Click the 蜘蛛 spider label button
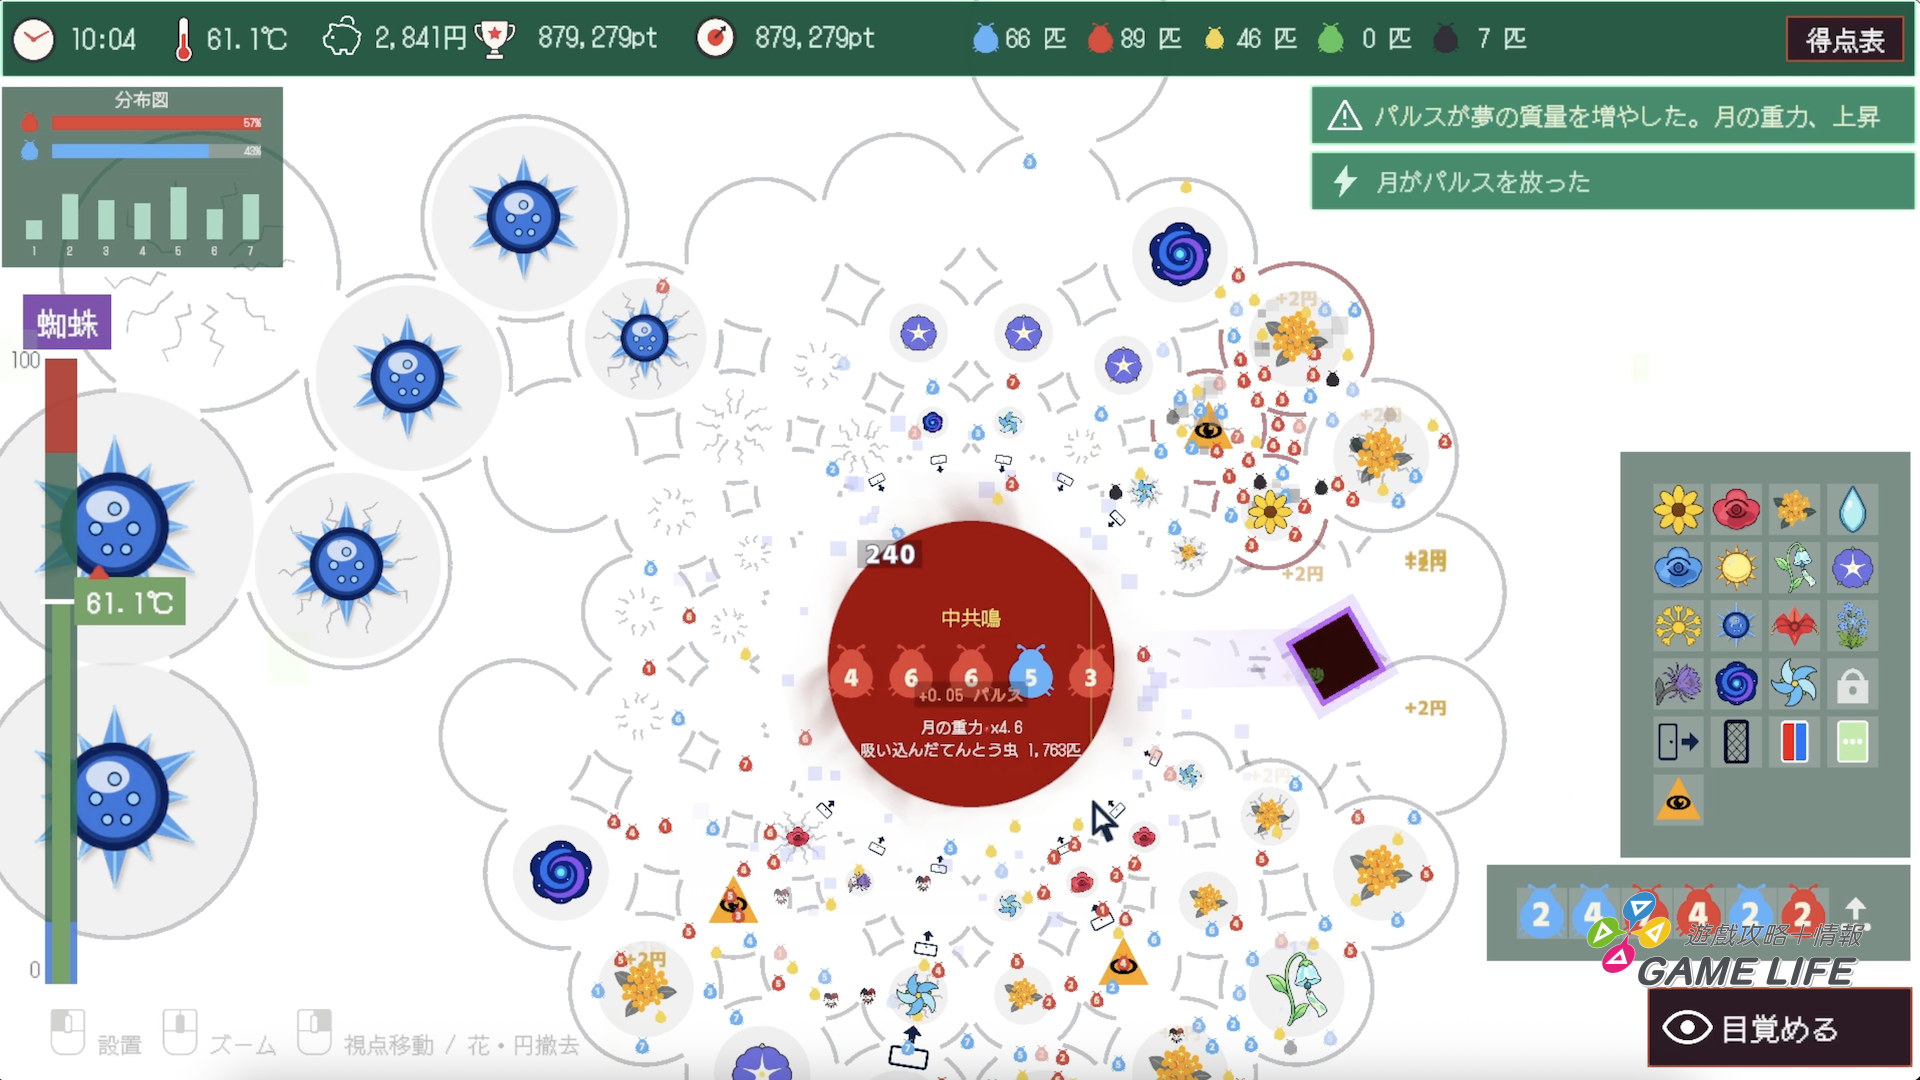 (67, 323)
